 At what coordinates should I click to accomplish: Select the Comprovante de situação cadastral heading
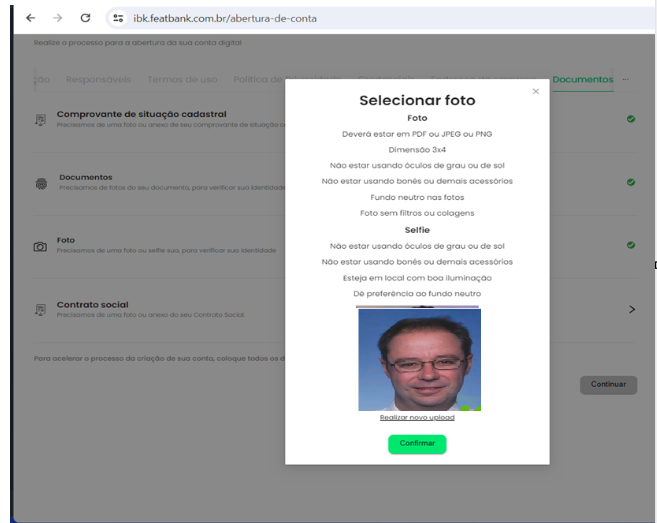pos(142,114)
